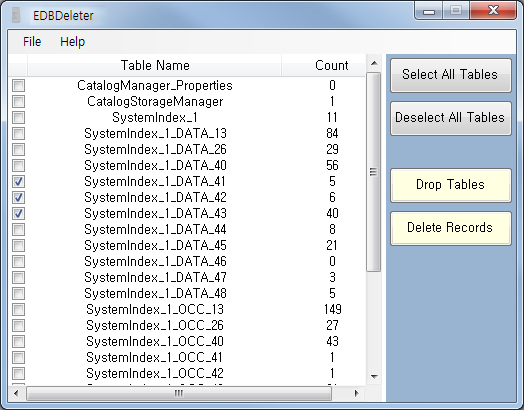Check the CatalogManager_Properties checkbox
Image resolution: width=524 pixels, height=410 pixels.
point(18,86)
